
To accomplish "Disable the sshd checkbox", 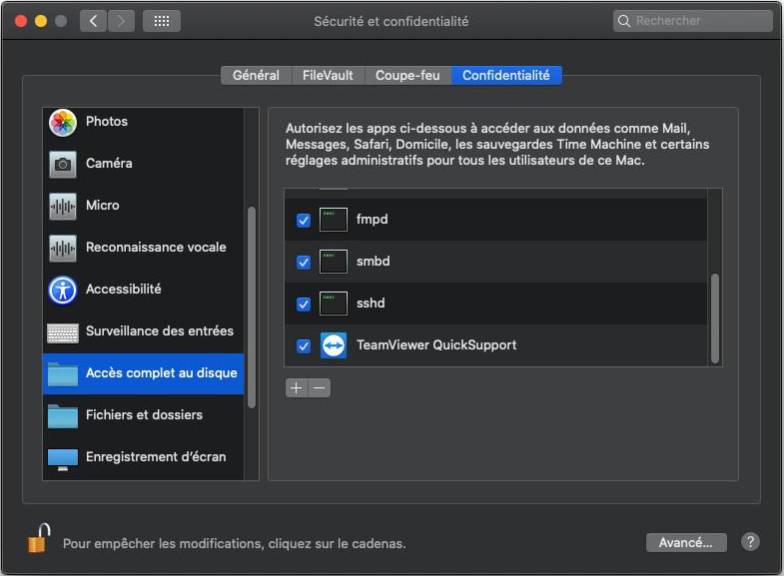I will coord(303,304).
